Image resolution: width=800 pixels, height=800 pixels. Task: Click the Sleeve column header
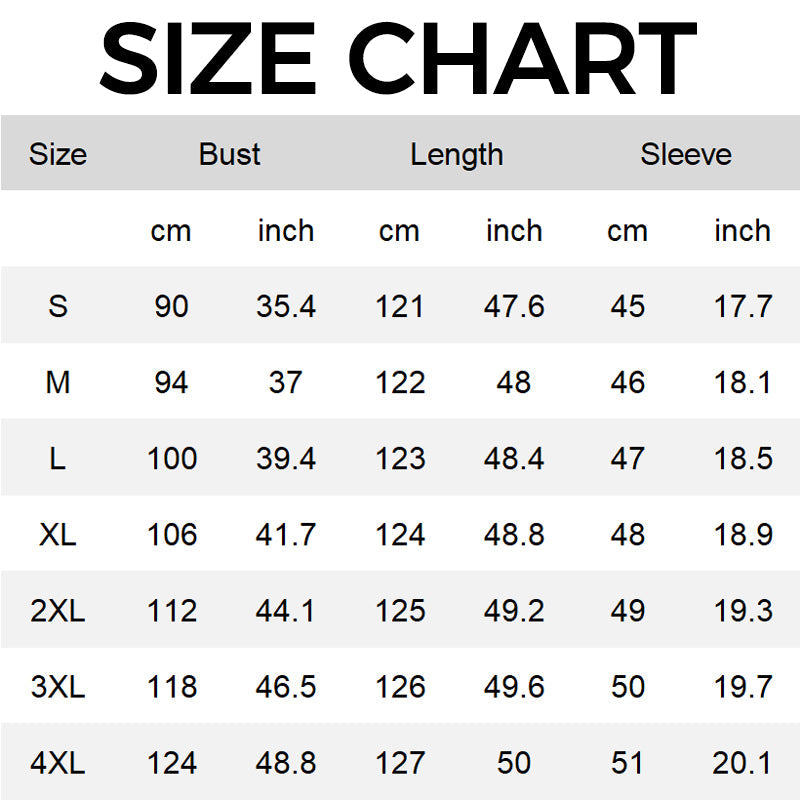tap(686, 154)
